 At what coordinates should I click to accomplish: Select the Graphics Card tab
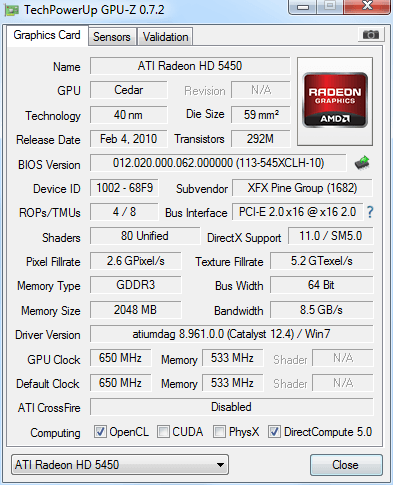(x=47, y=35)
